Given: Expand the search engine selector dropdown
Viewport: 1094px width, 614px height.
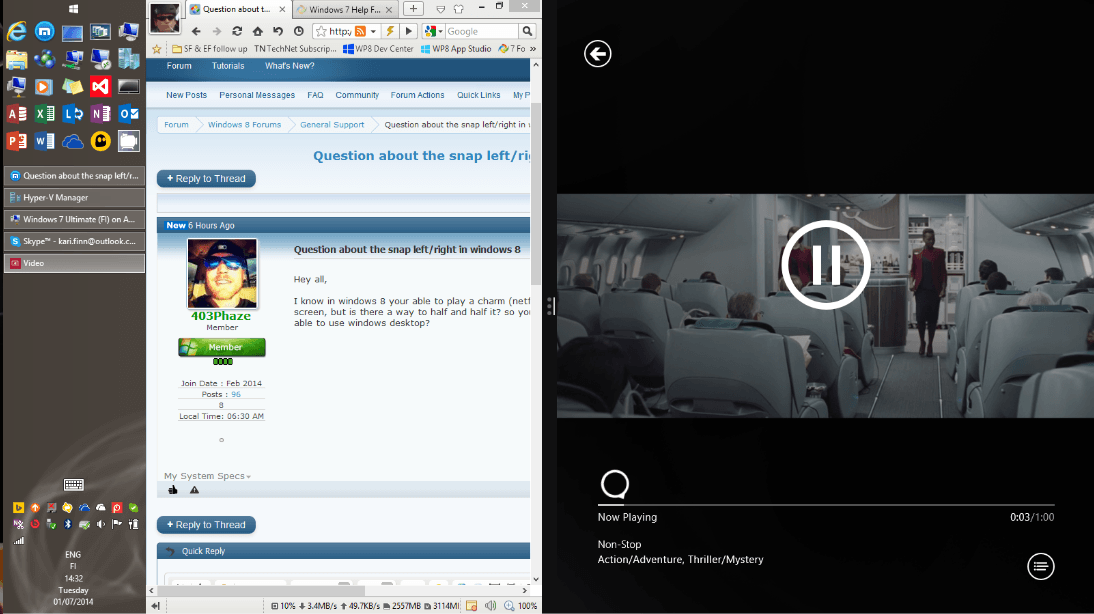Looking at the screenshot, I should [440, 31].
